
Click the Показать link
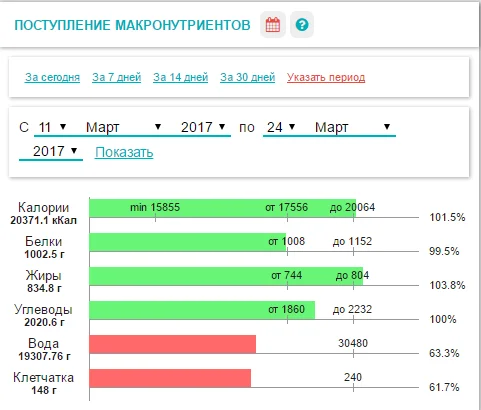[124, 152]
